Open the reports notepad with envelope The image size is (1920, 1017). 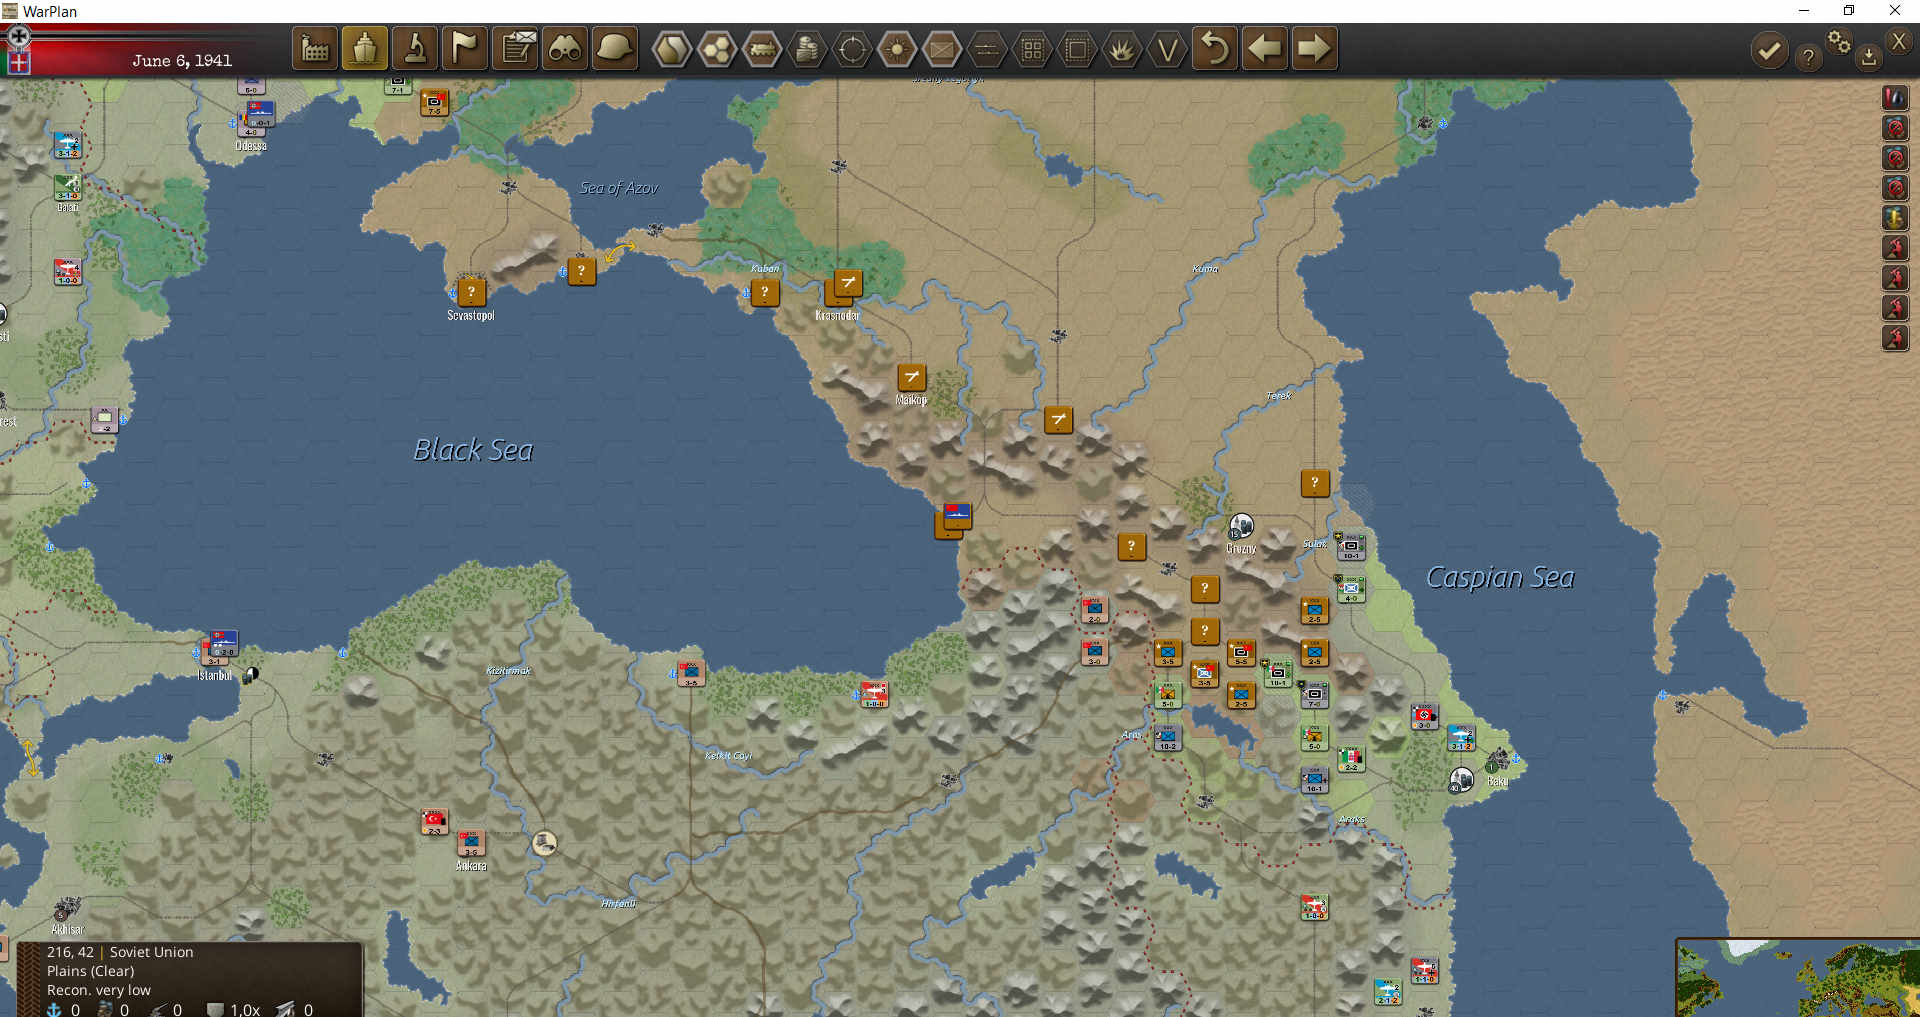tap(516, 48)
